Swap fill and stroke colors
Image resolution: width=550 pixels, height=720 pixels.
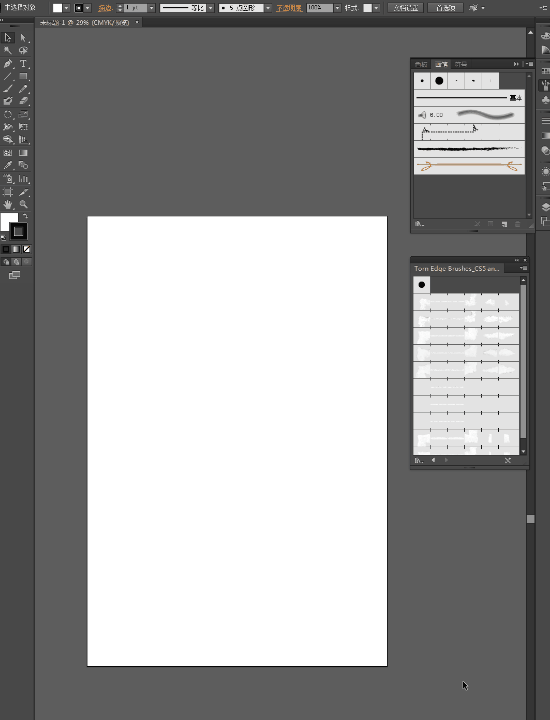(x=25, y=216)
